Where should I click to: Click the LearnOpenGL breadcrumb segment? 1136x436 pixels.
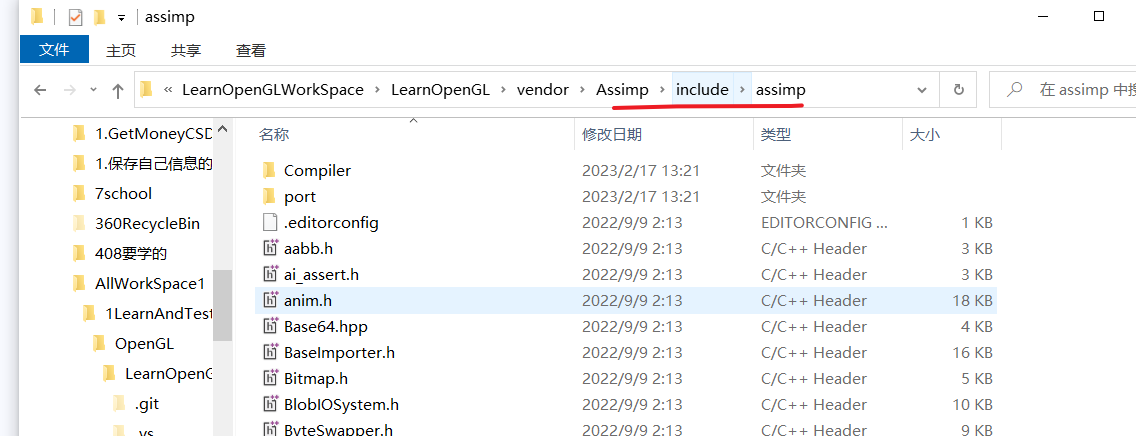coord(440,90)
